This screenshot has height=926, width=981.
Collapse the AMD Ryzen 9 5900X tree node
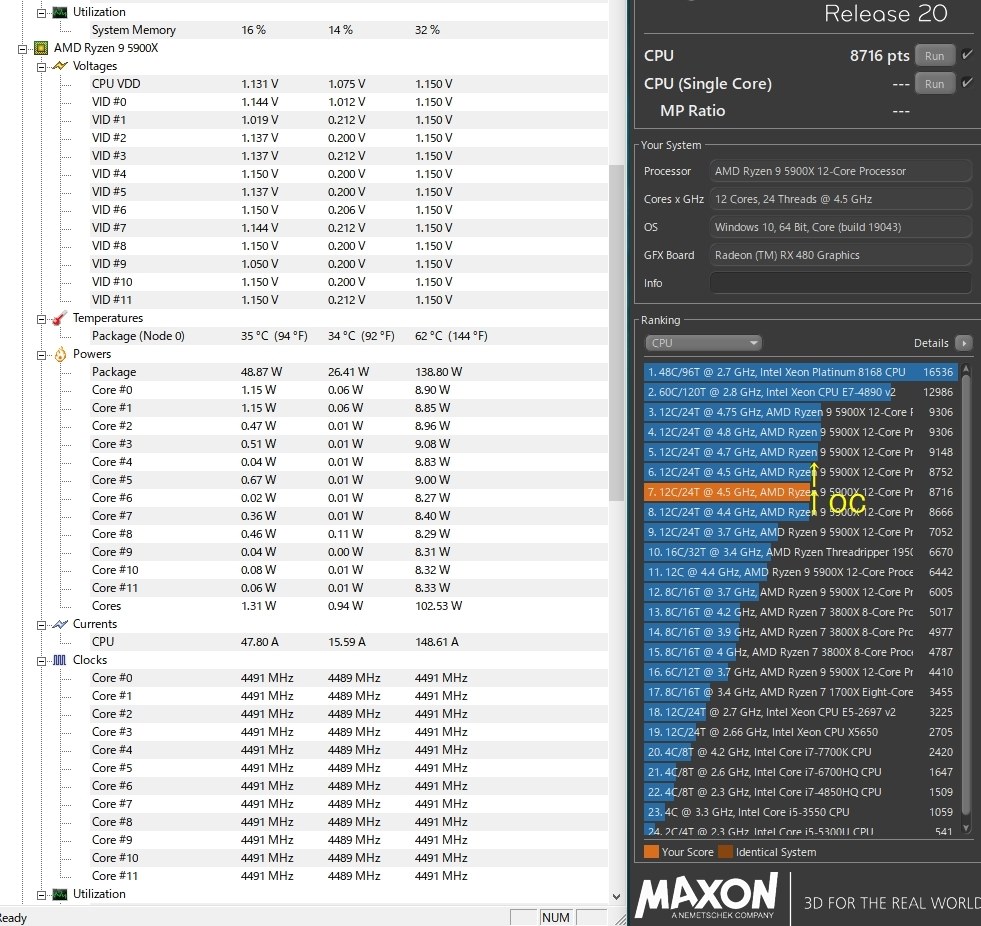pos(23,48)
